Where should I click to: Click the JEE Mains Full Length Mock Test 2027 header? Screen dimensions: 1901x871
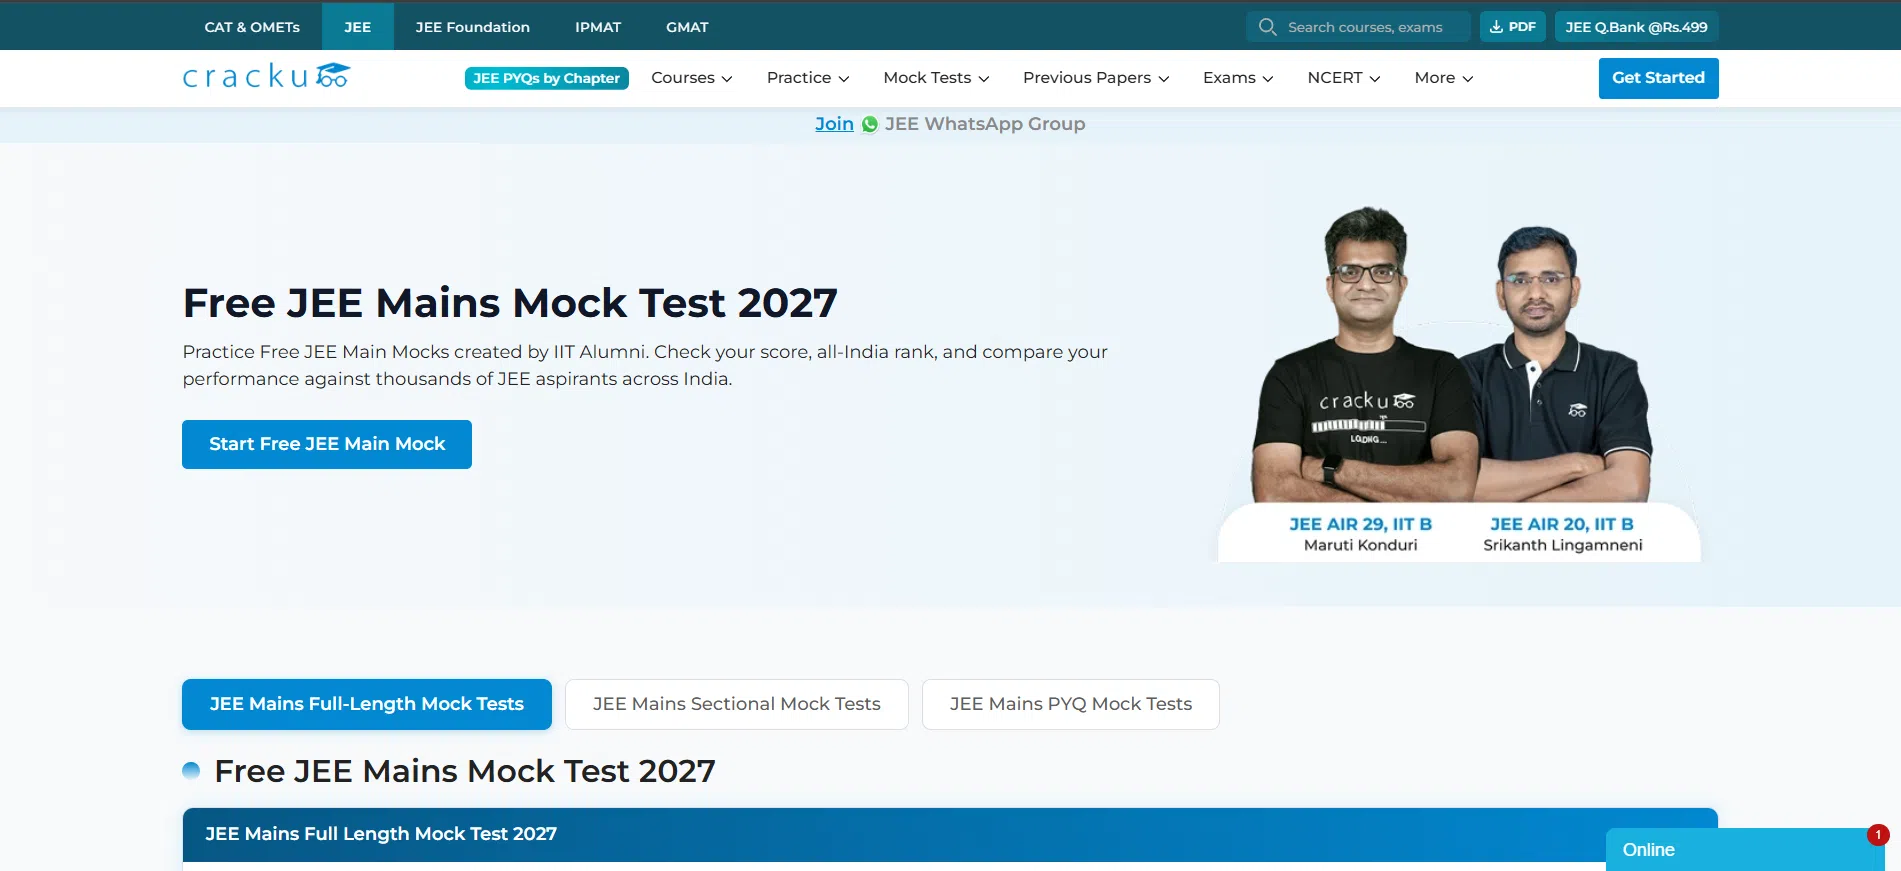click(950, 834)
